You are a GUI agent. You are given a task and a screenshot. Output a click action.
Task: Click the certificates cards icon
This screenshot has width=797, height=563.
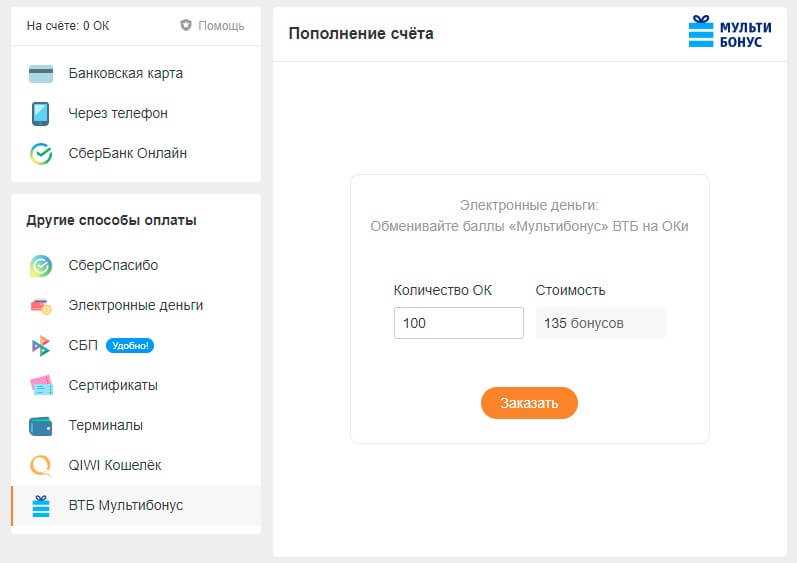point(41,386)
